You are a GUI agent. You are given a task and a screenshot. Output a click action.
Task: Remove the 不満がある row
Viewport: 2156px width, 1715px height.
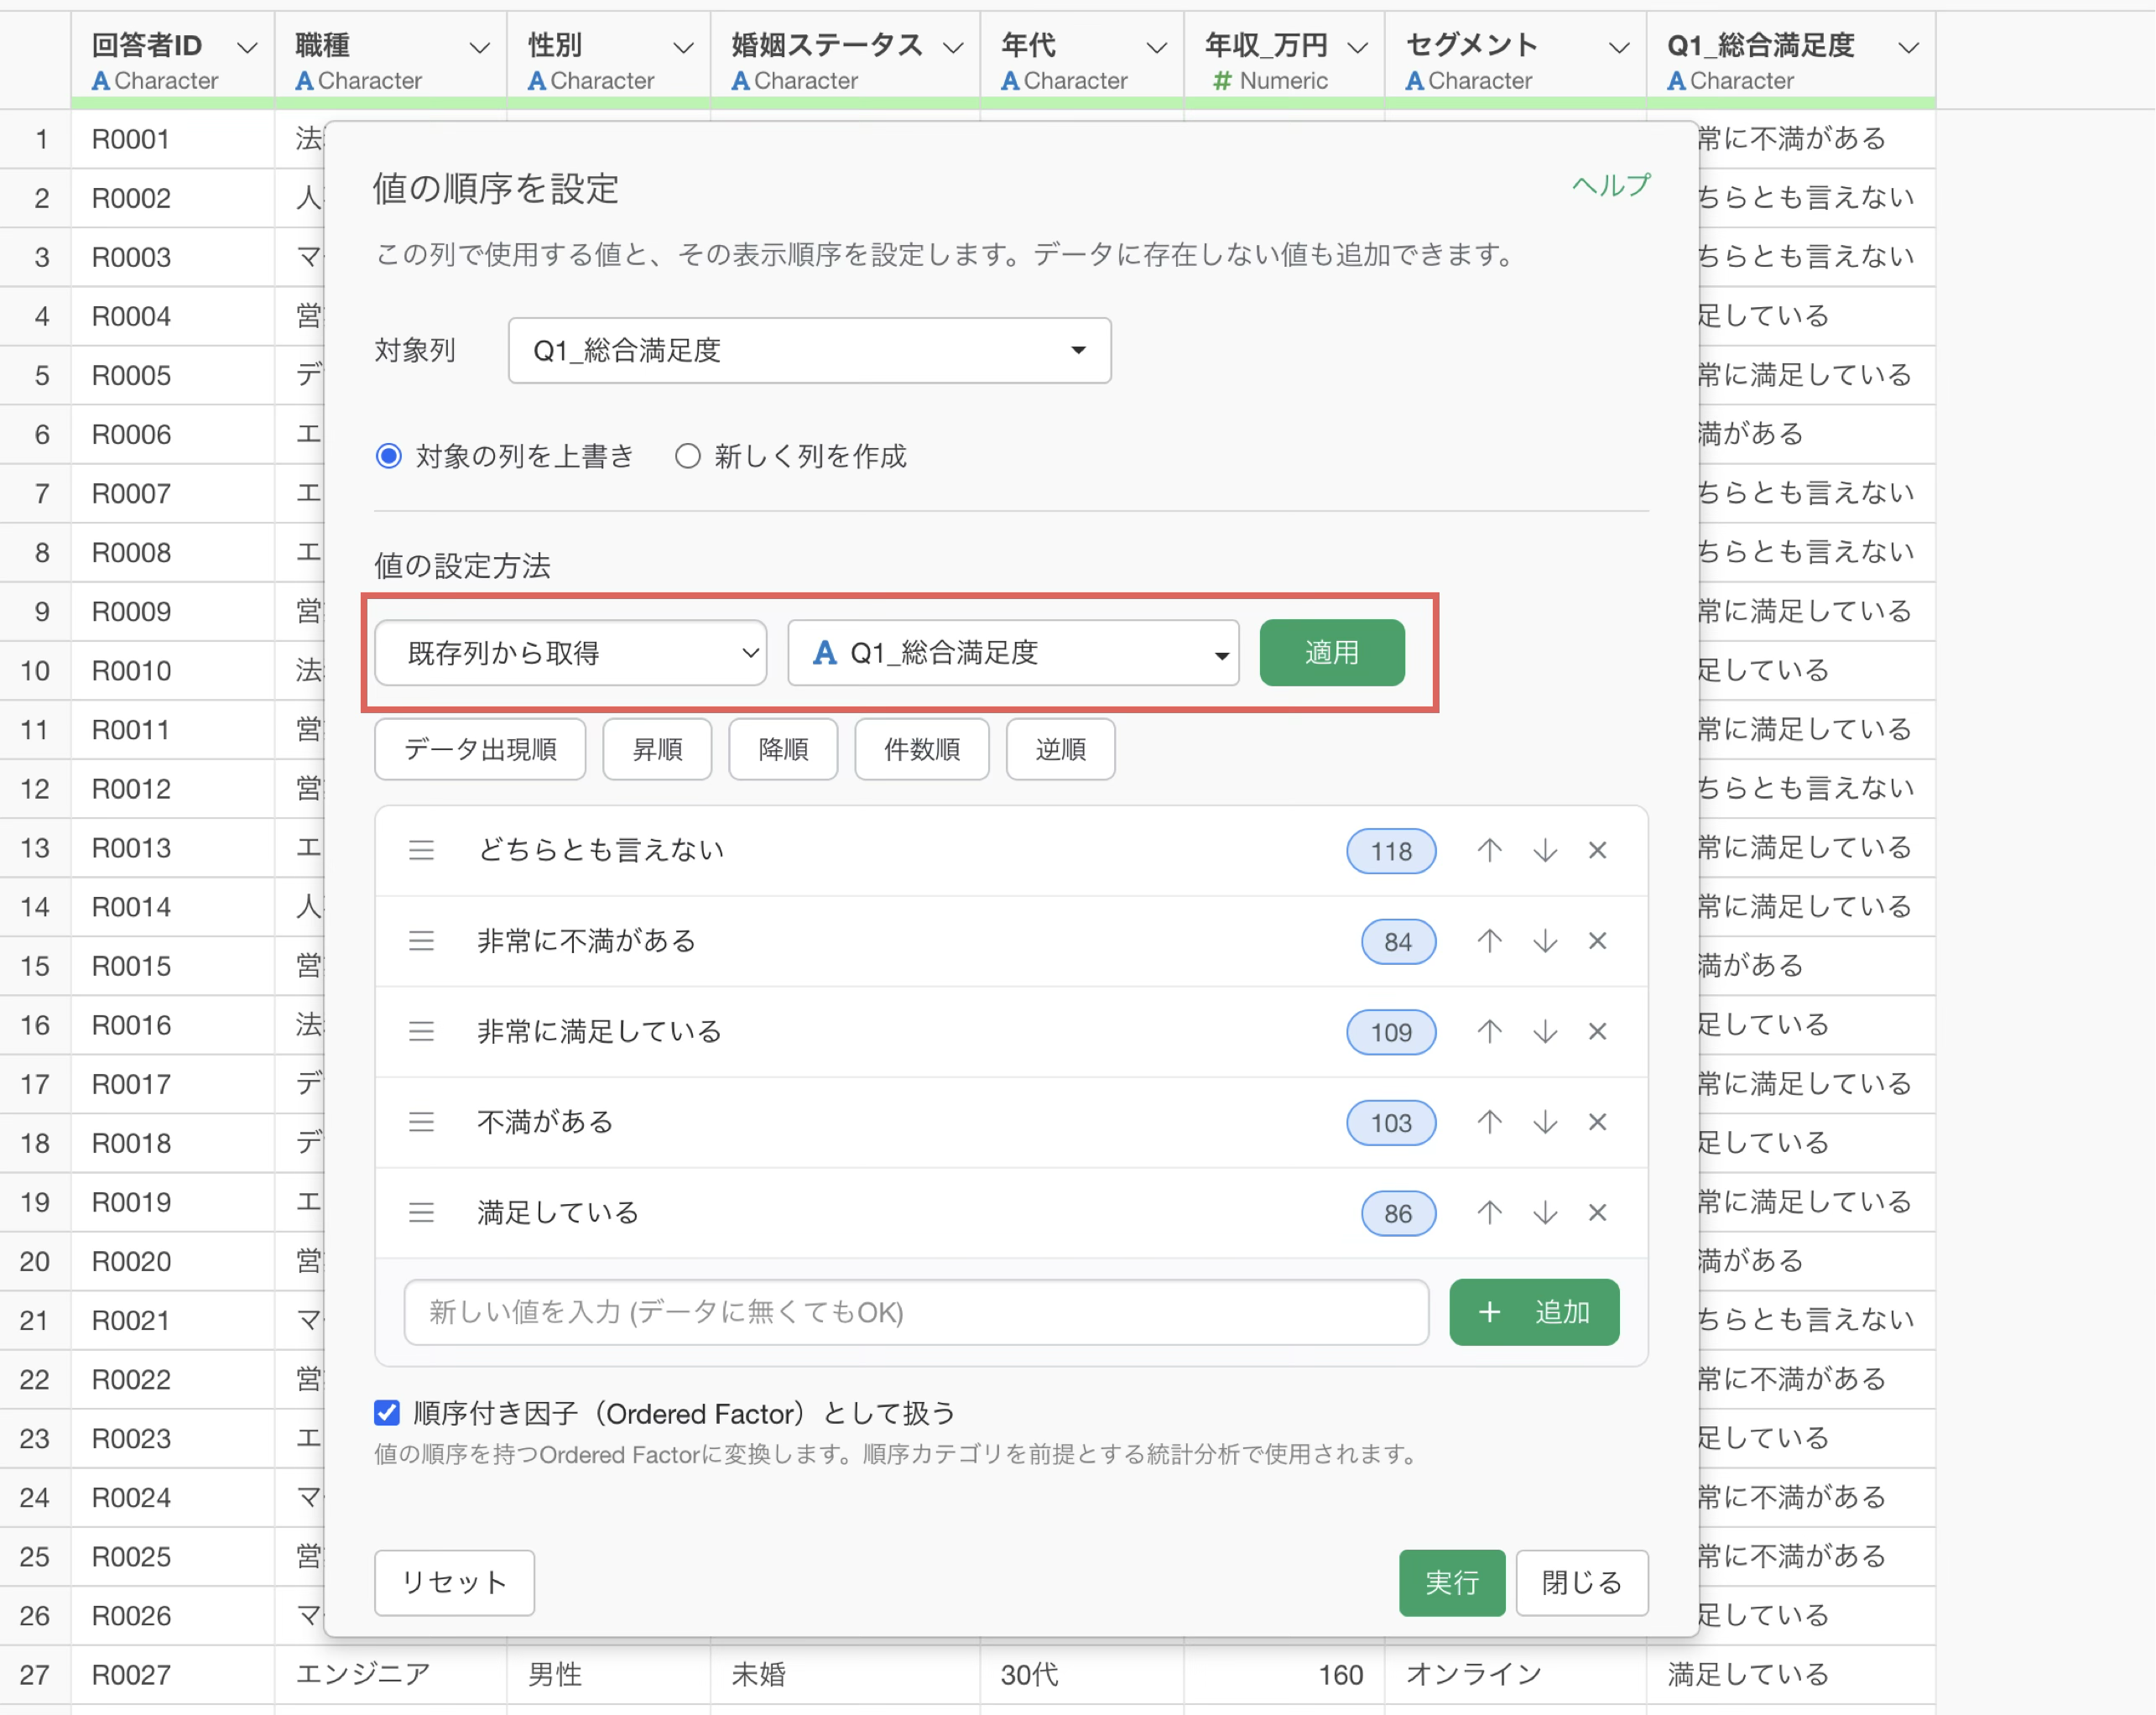coord(1598,1122)
